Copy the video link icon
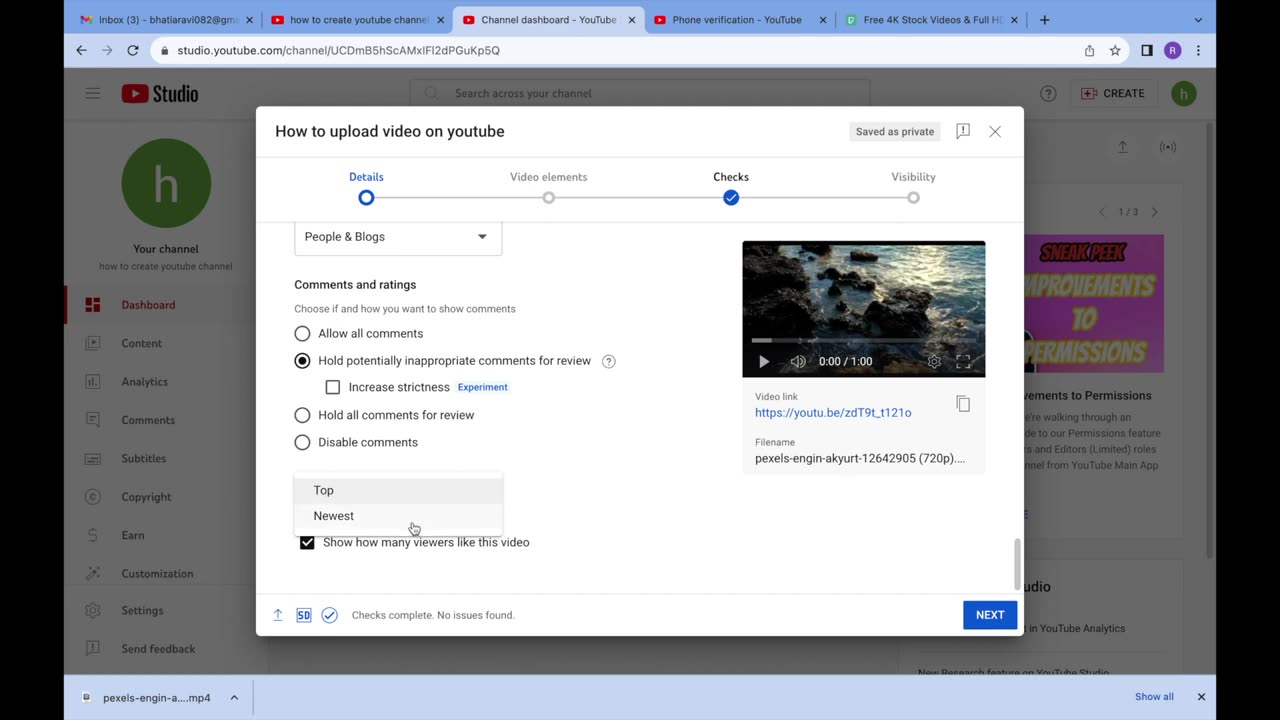1280x720 pixels. coord(963,404)
